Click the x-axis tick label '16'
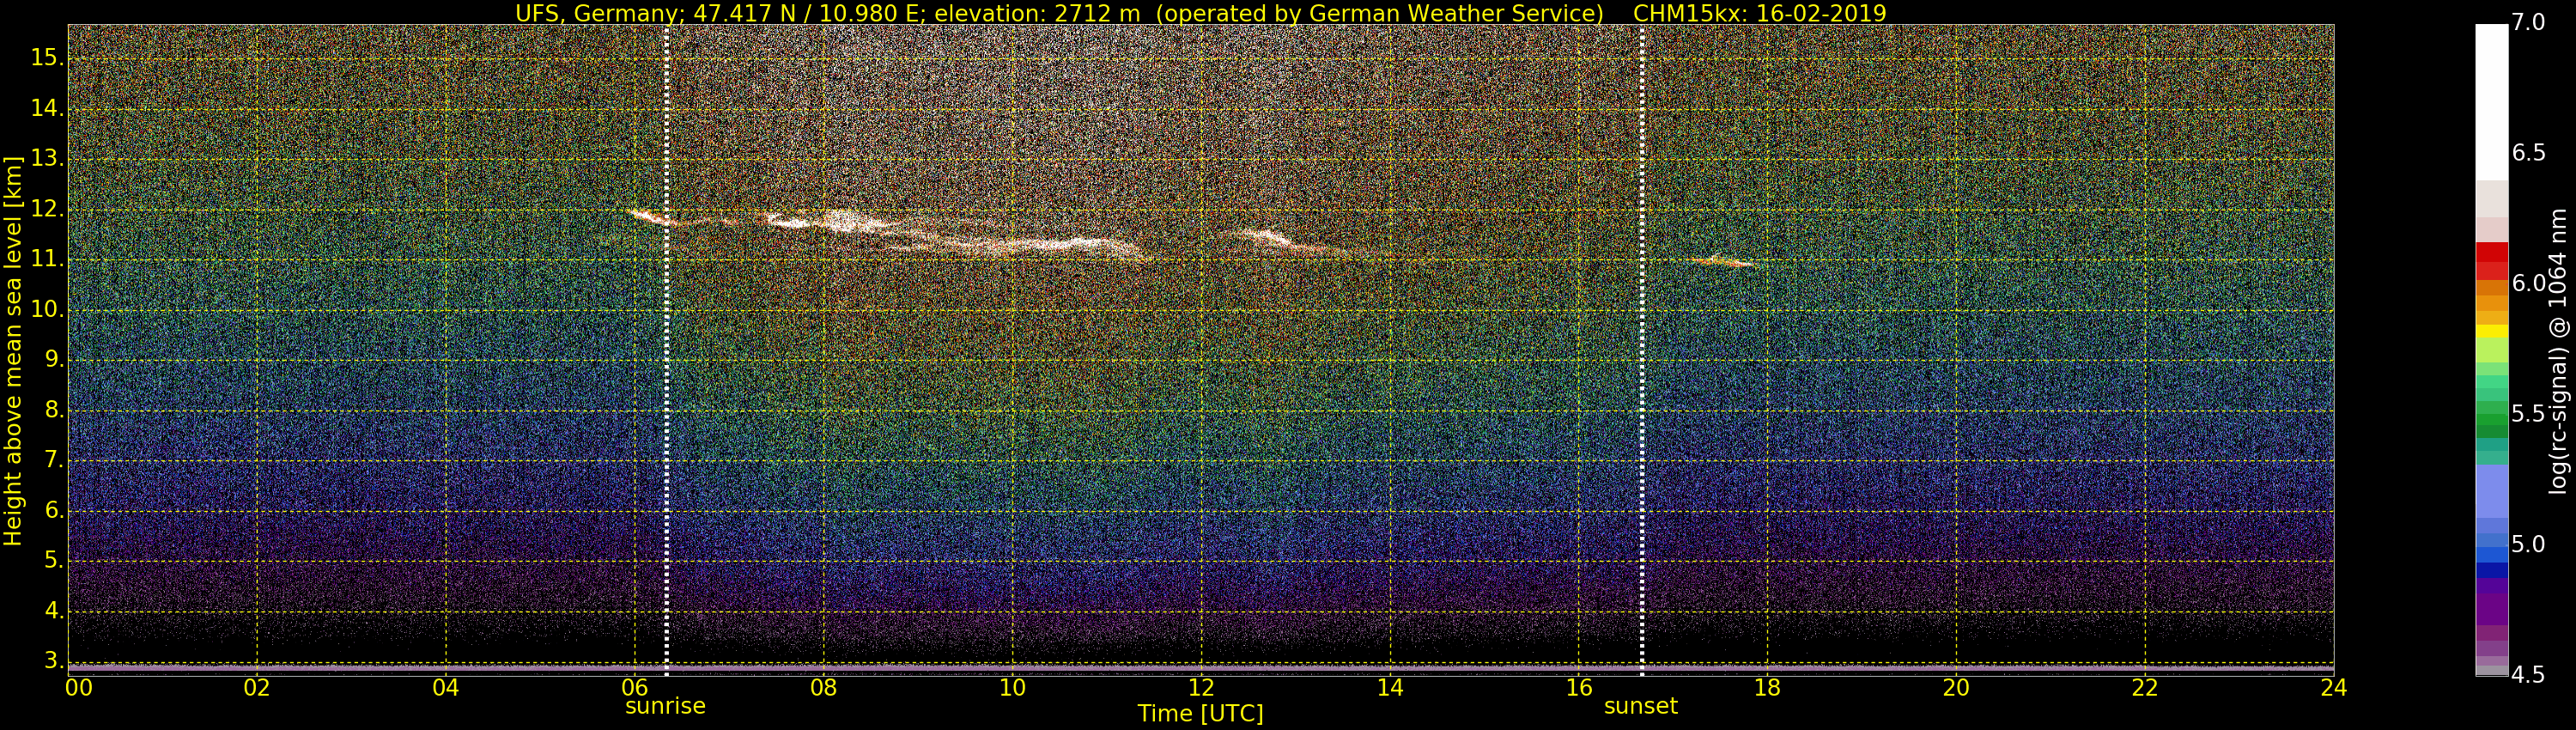The height and width of the screenshot is (730, 2576). click(1579, 687)
